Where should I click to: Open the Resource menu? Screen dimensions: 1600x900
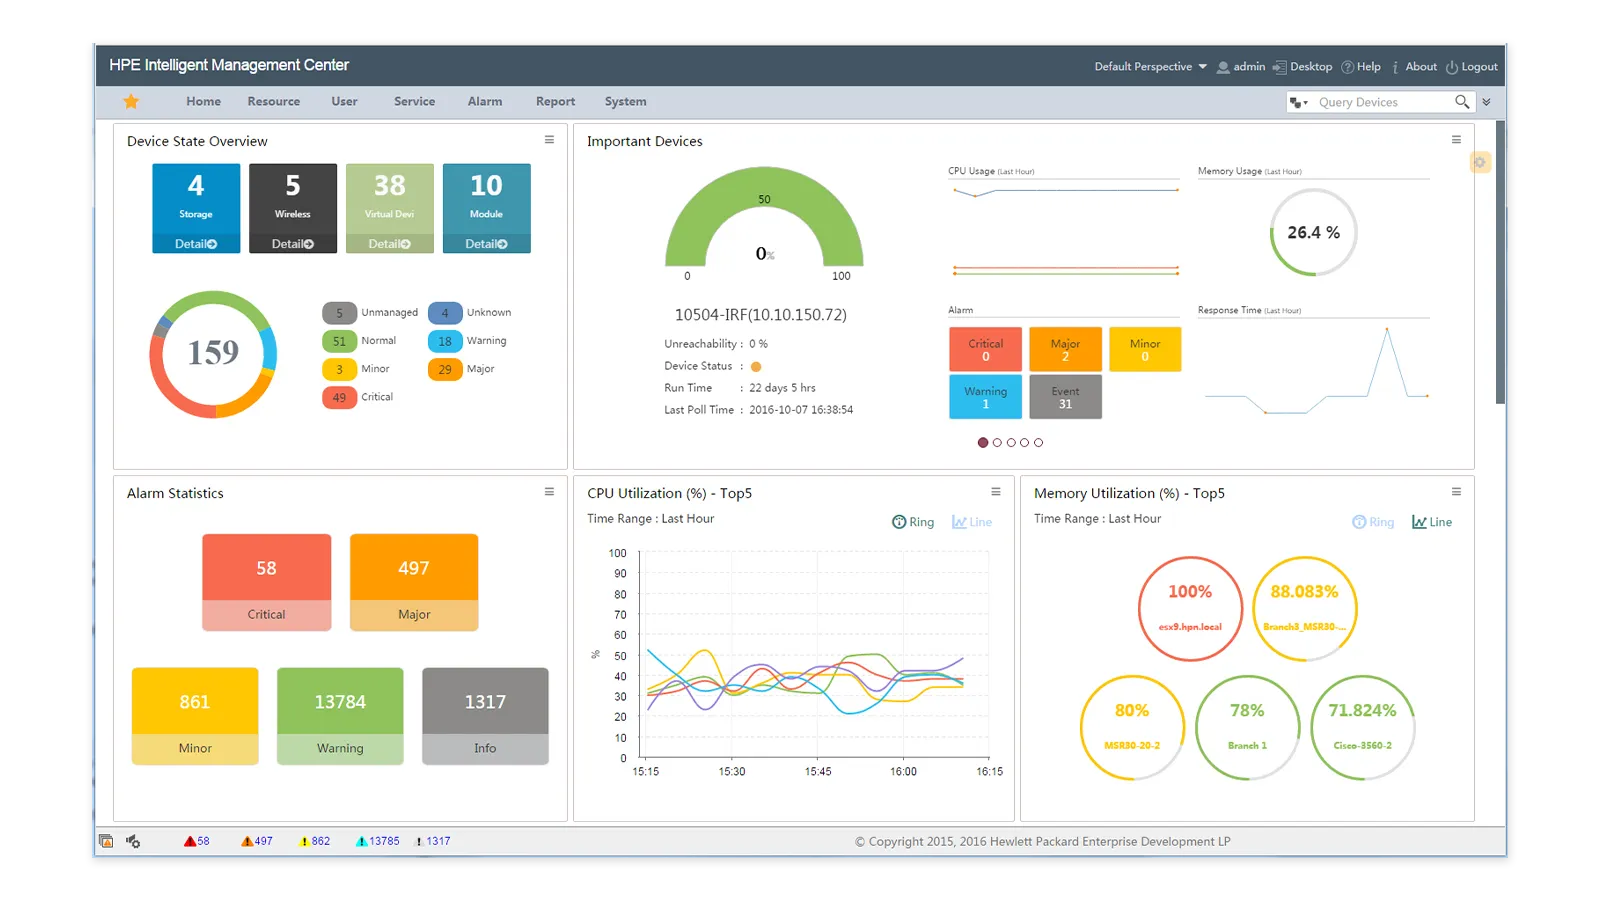tap(274, 101)
